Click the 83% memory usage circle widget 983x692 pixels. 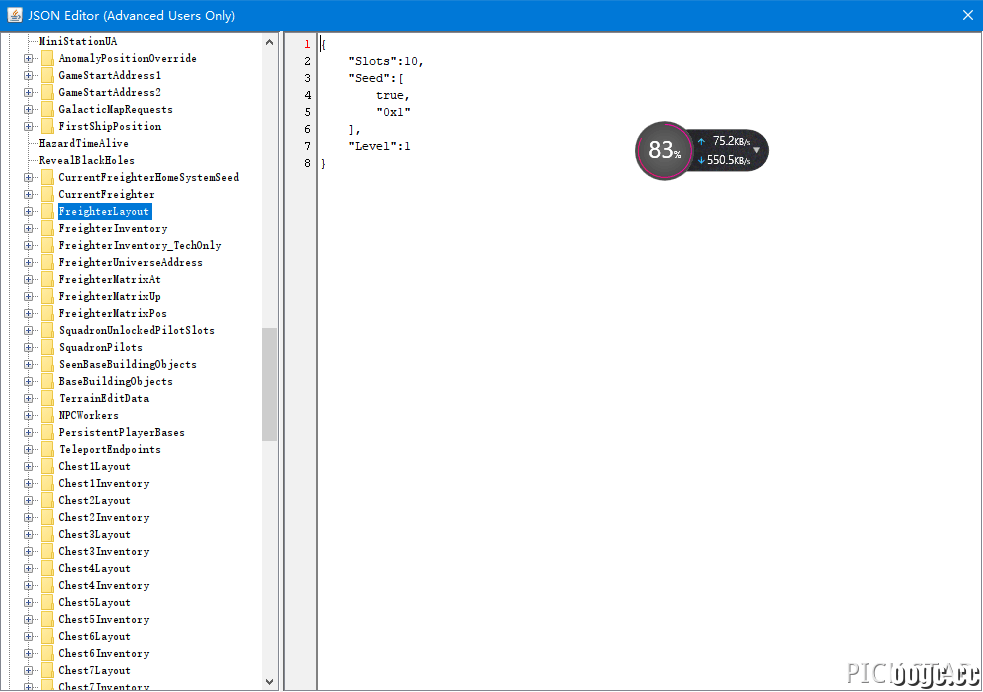click(664, 150)
